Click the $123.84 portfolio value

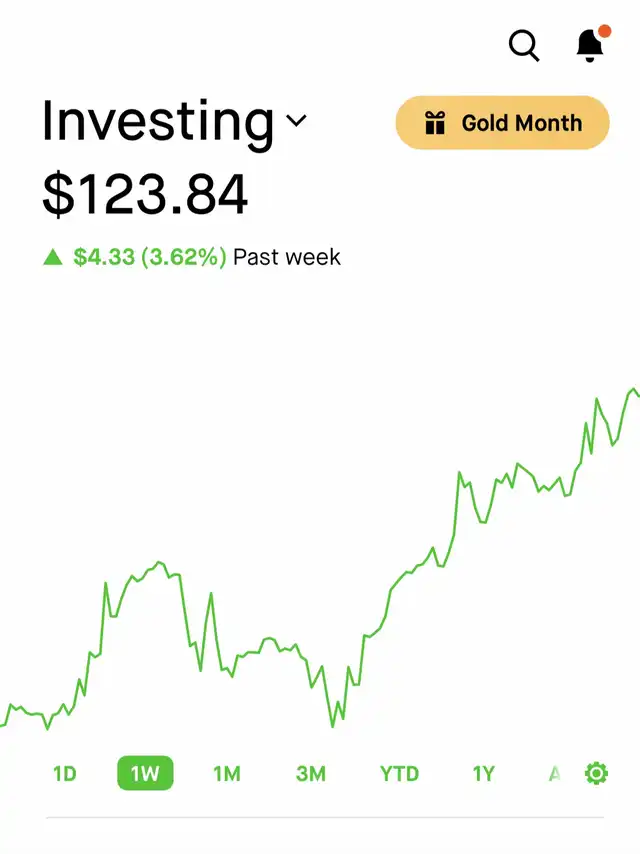(x=145, y=194)
